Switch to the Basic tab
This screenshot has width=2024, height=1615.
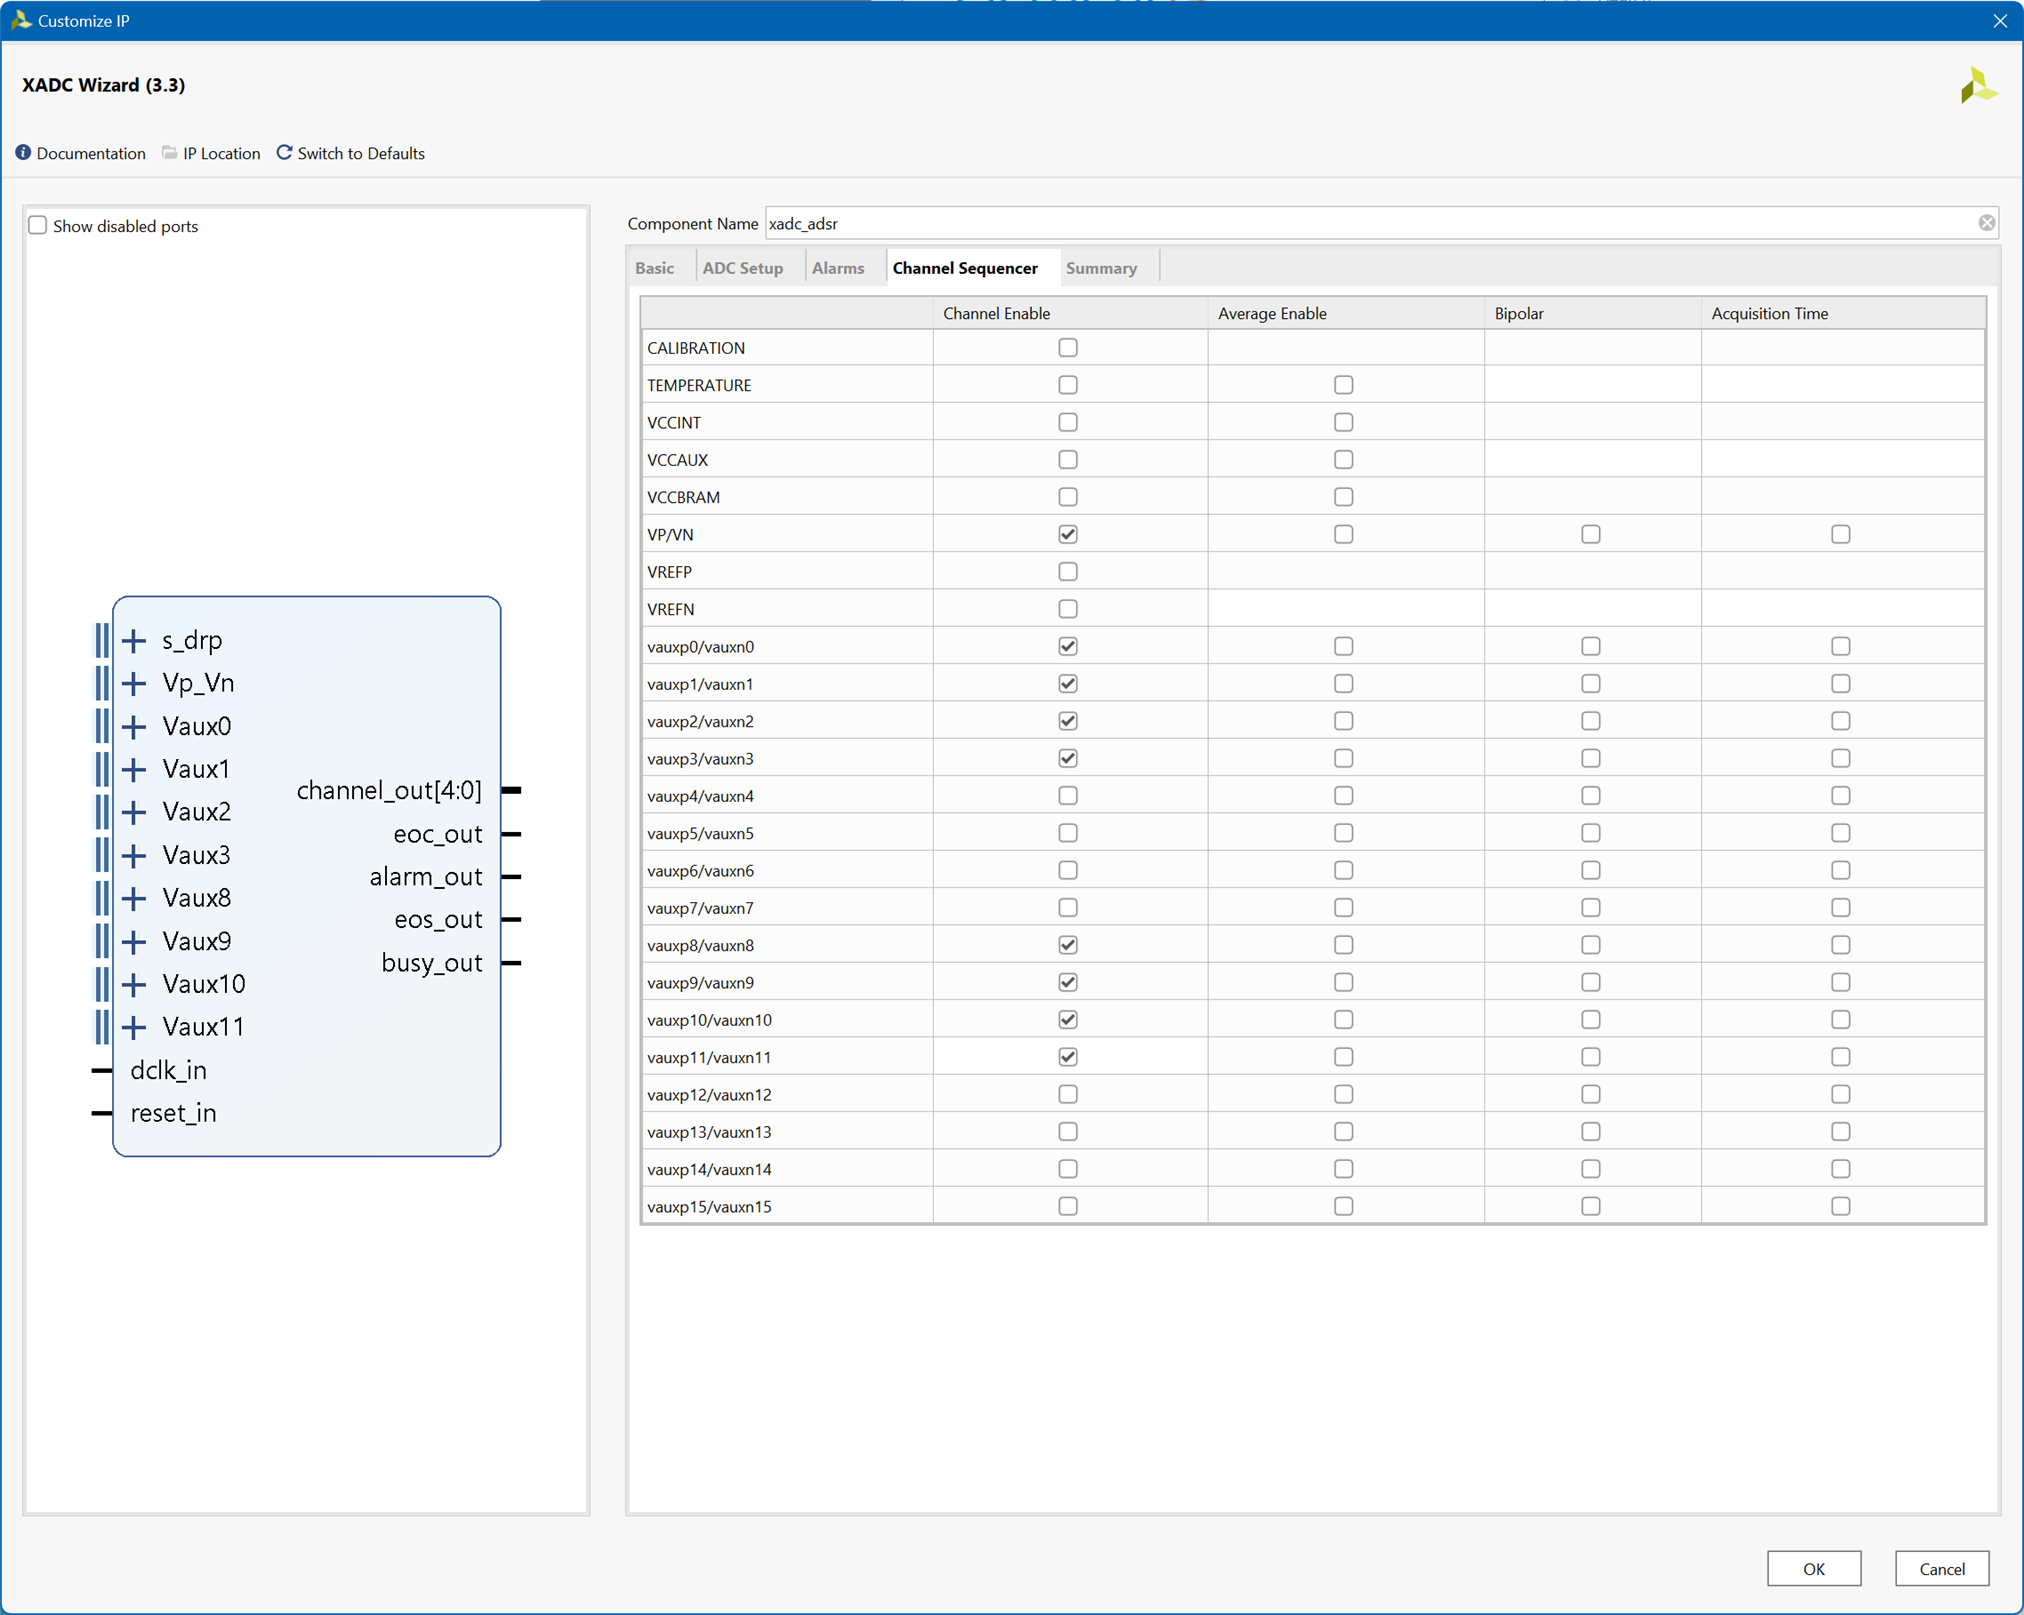pos(655,268)
